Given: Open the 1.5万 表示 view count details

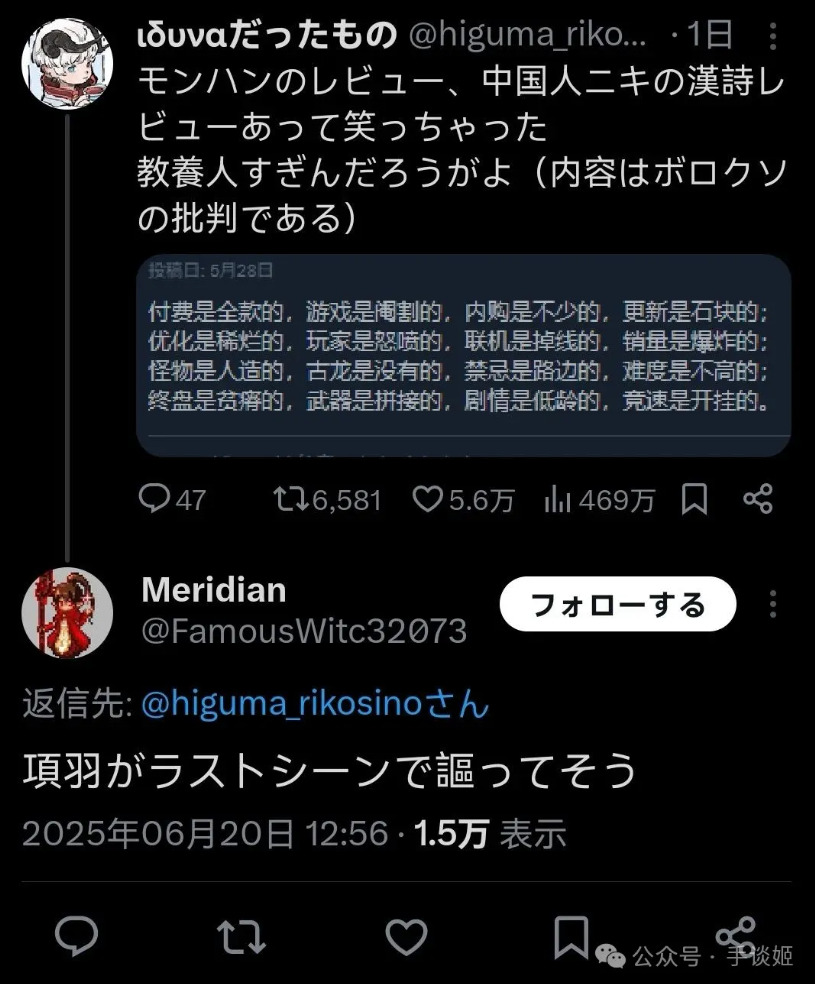Looking at the screenshot, I should pyautogui.click(x=490, y=833).
